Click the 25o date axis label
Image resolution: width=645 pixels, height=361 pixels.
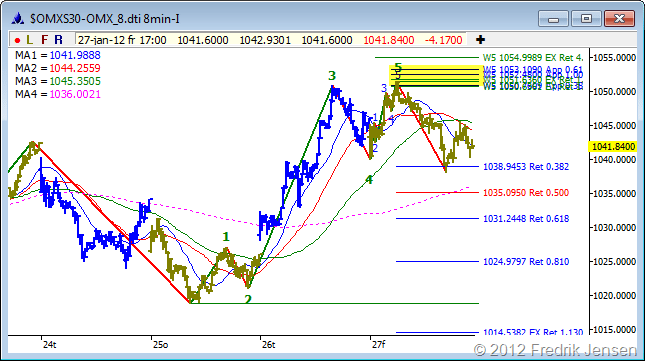click(x=160, y=345)
